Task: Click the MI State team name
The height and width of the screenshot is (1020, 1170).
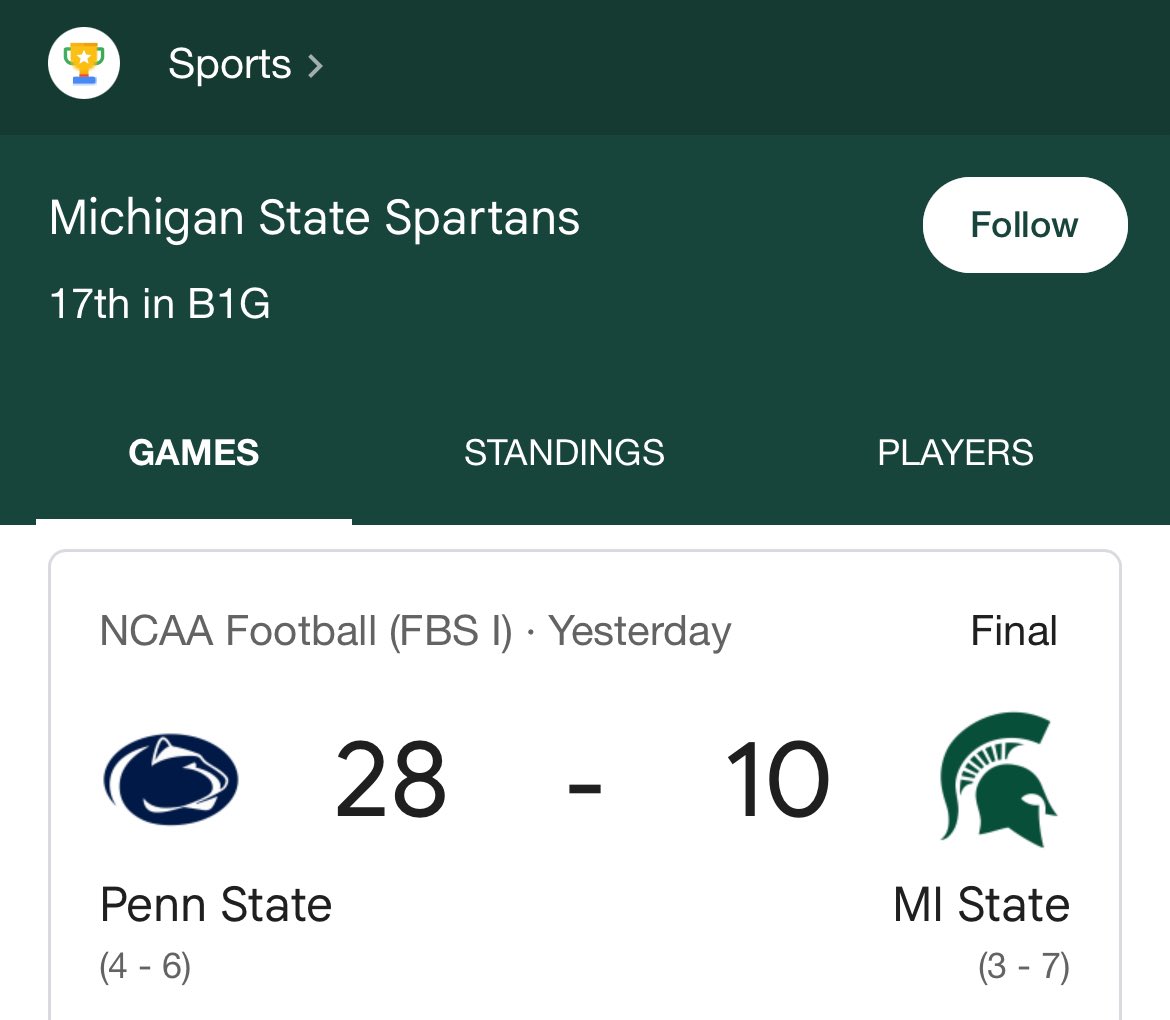Action: click(x=981, y=905)
